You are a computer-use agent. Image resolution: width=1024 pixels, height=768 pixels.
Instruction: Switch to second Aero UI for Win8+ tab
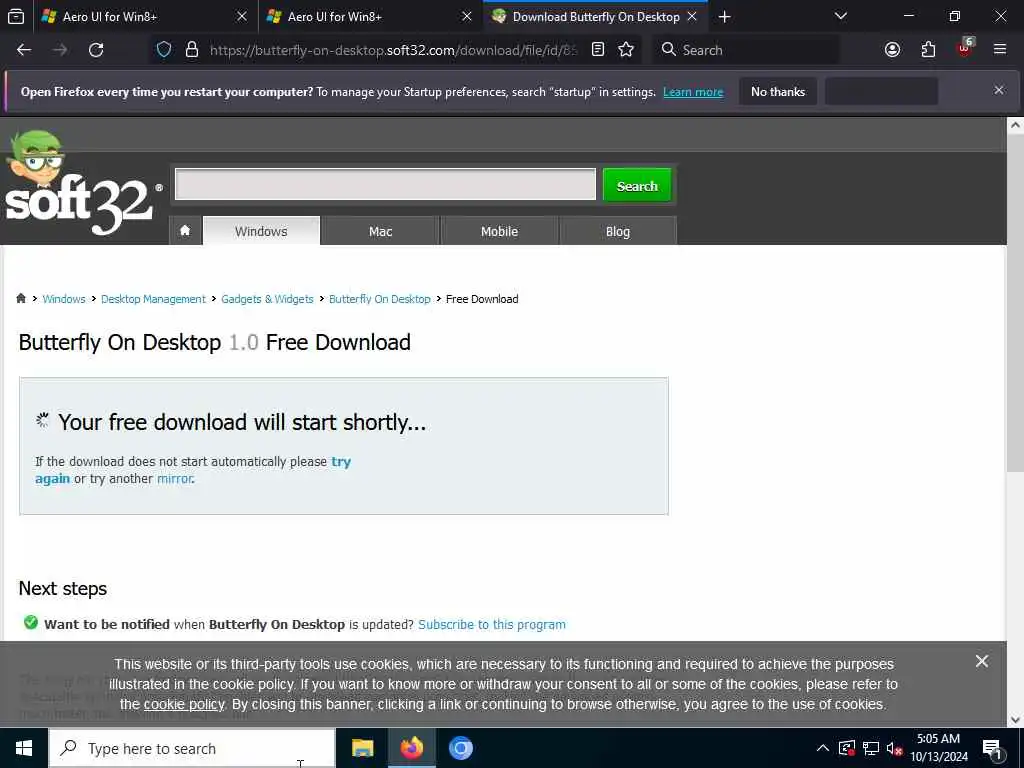tap(370, 17)
